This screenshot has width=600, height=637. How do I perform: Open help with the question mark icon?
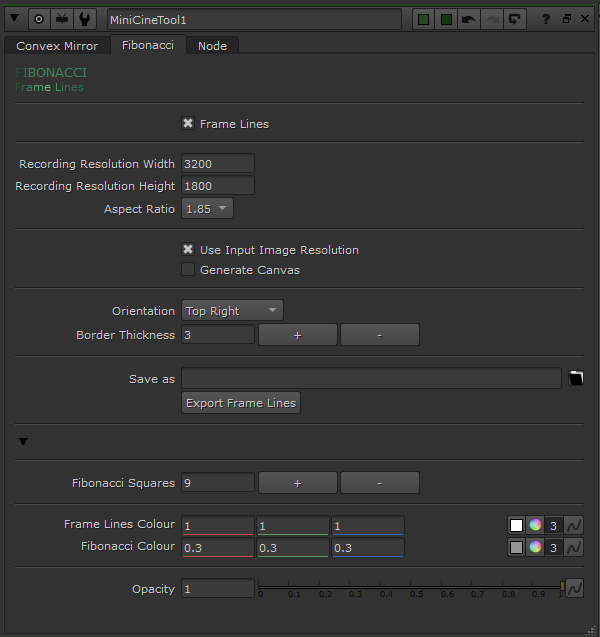tap(545, 19)
